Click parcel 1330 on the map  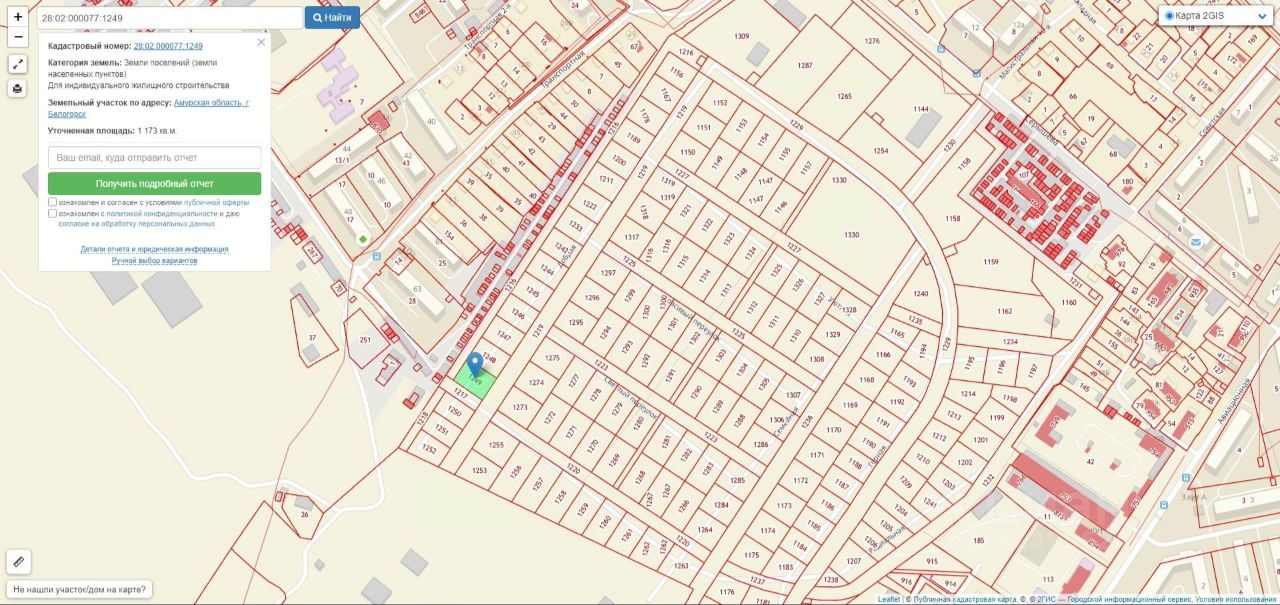pyautogui.click(x=851, y=234)
